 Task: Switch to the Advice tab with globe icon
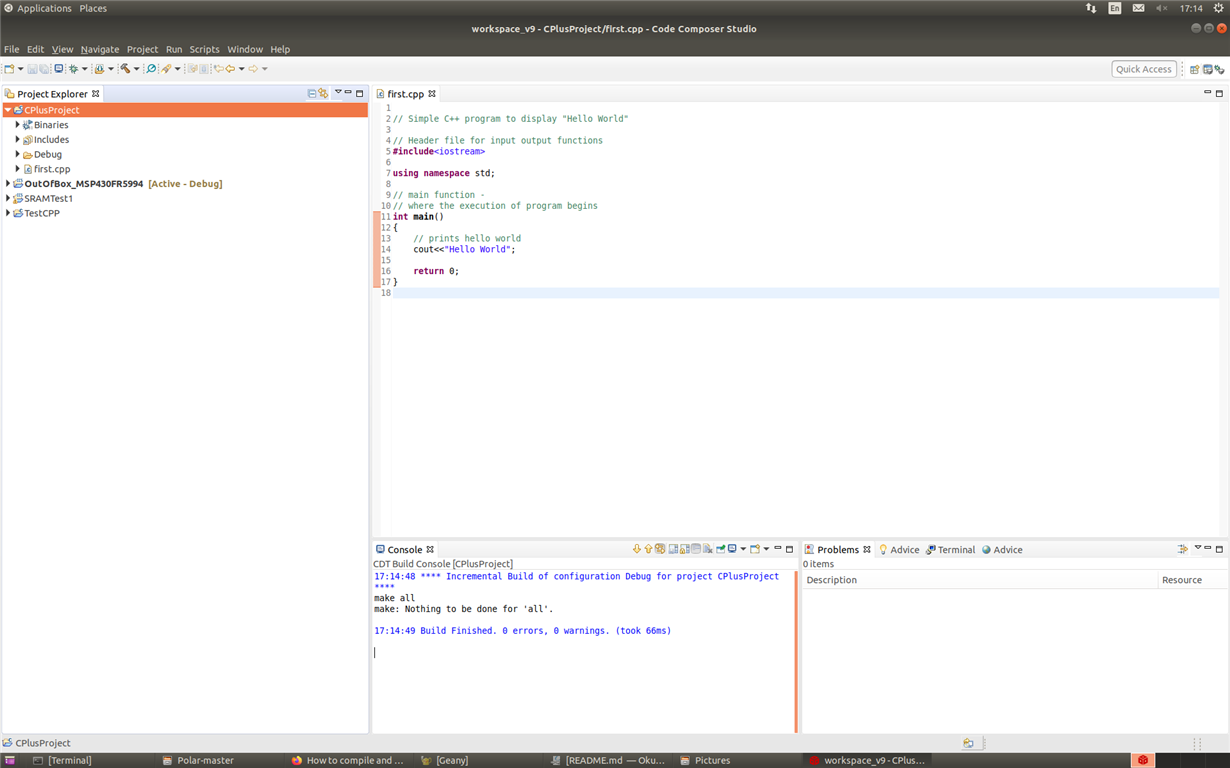(x=1002, y=550)
